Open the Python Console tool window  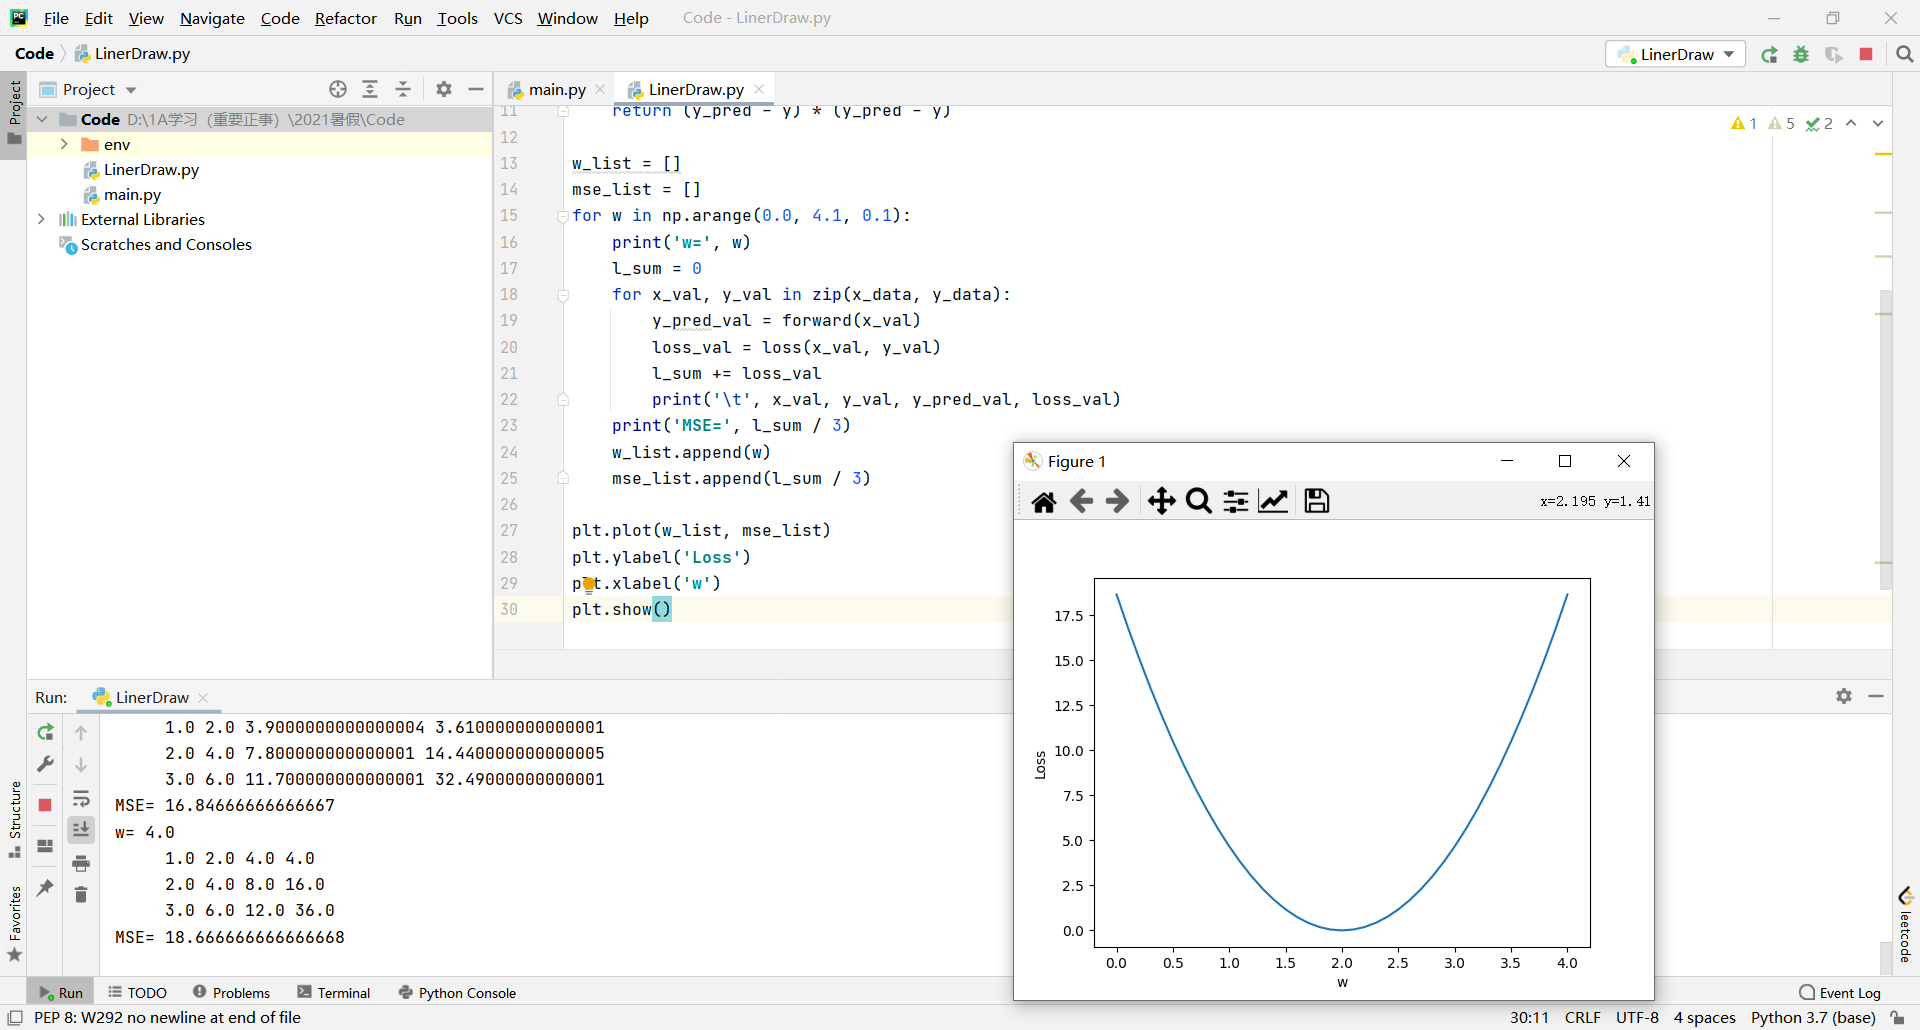pyautogui.click(x=458, y=992)
